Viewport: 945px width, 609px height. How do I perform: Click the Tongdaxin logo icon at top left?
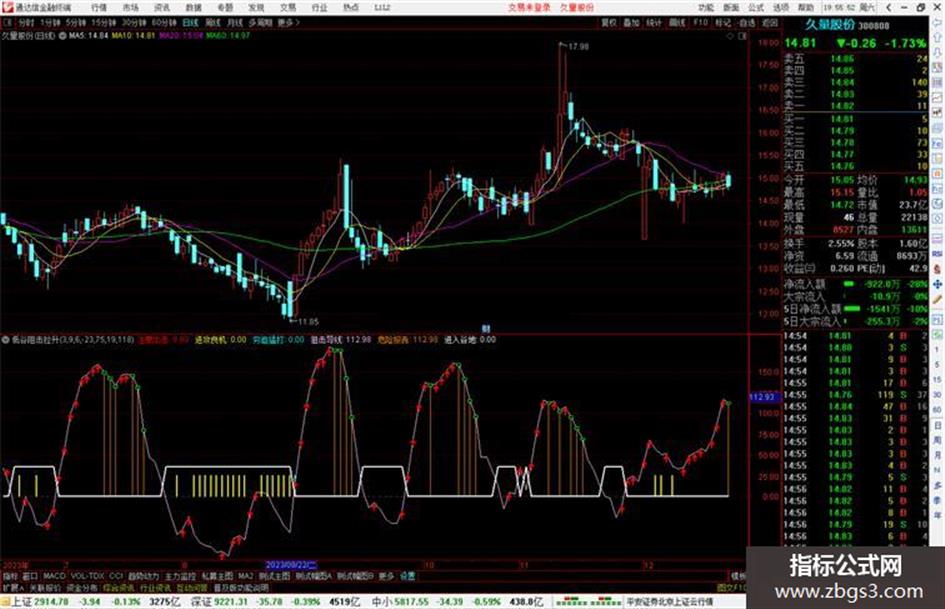coord(7,8)
